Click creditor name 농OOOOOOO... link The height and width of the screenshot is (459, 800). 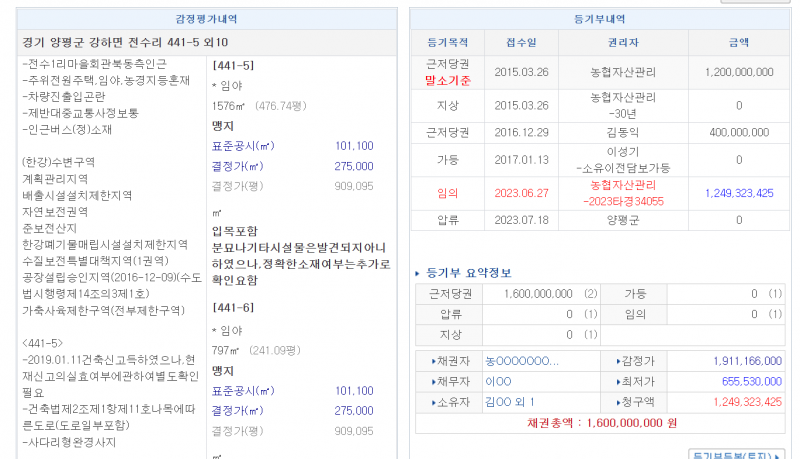point(522,361)
